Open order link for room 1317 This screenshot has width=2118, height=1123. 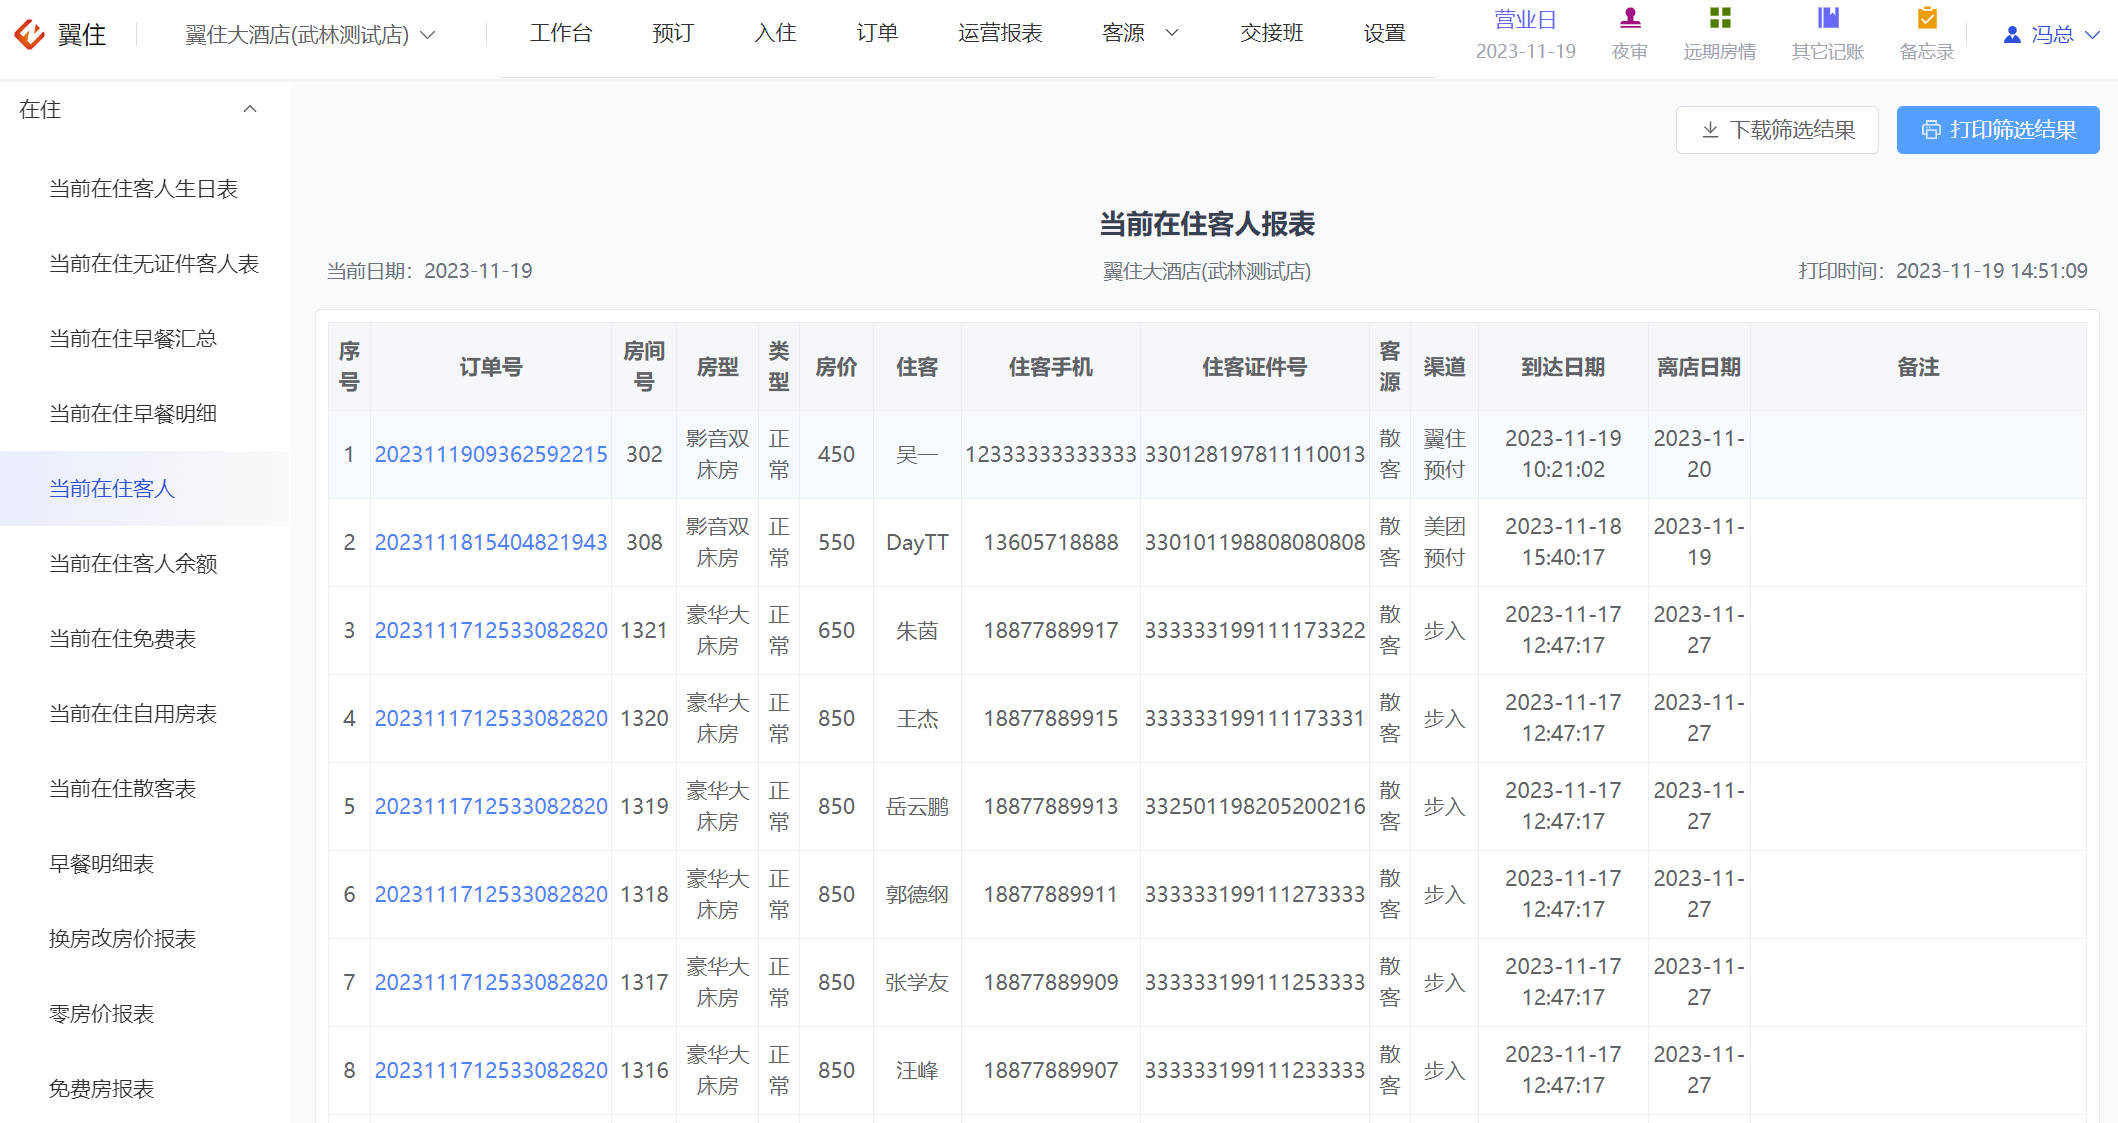[491, 983]
